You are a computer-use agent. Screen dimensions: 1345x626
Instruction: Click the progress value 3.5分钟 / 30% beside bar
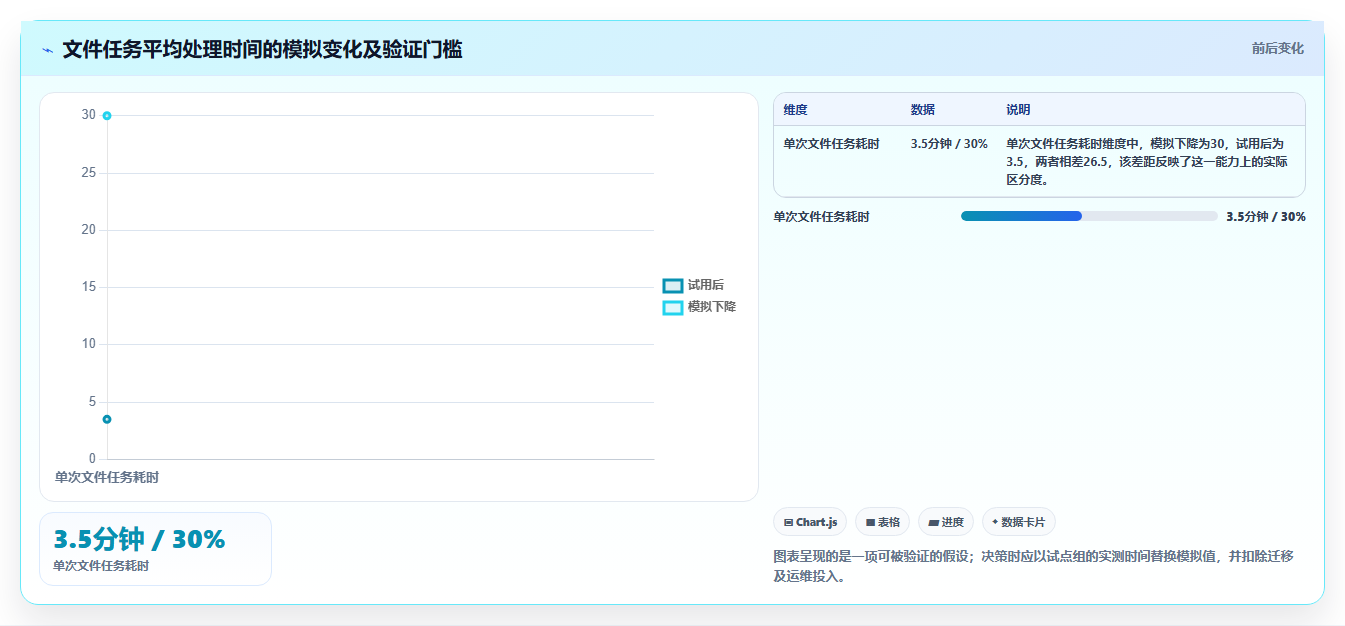[x=1266, y=217]
